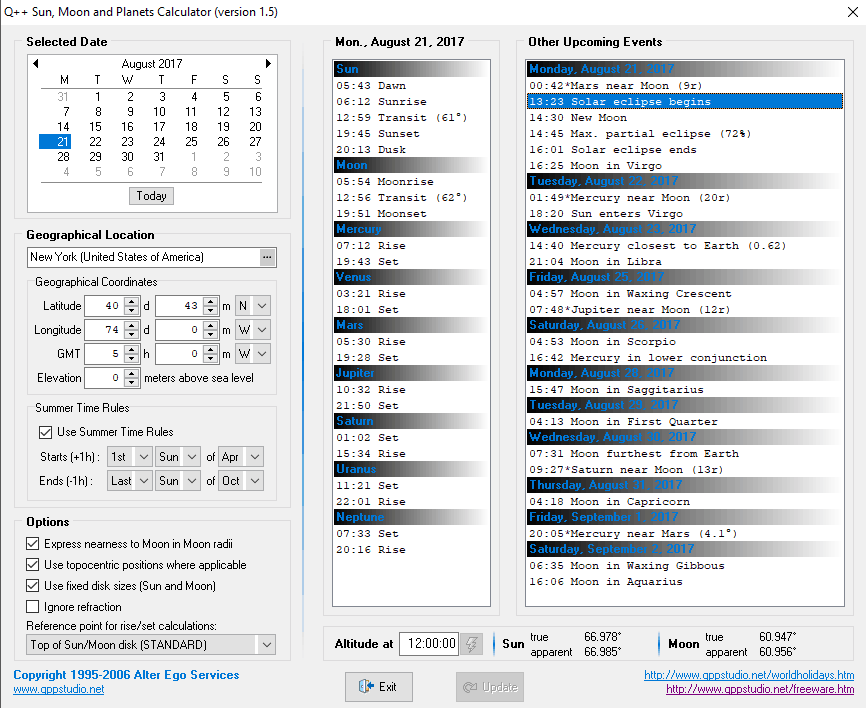The height and width of the screenshot is (708, 866).
Task: Select the 14:30 New Moon event
Action: click(x=685, y=118)
